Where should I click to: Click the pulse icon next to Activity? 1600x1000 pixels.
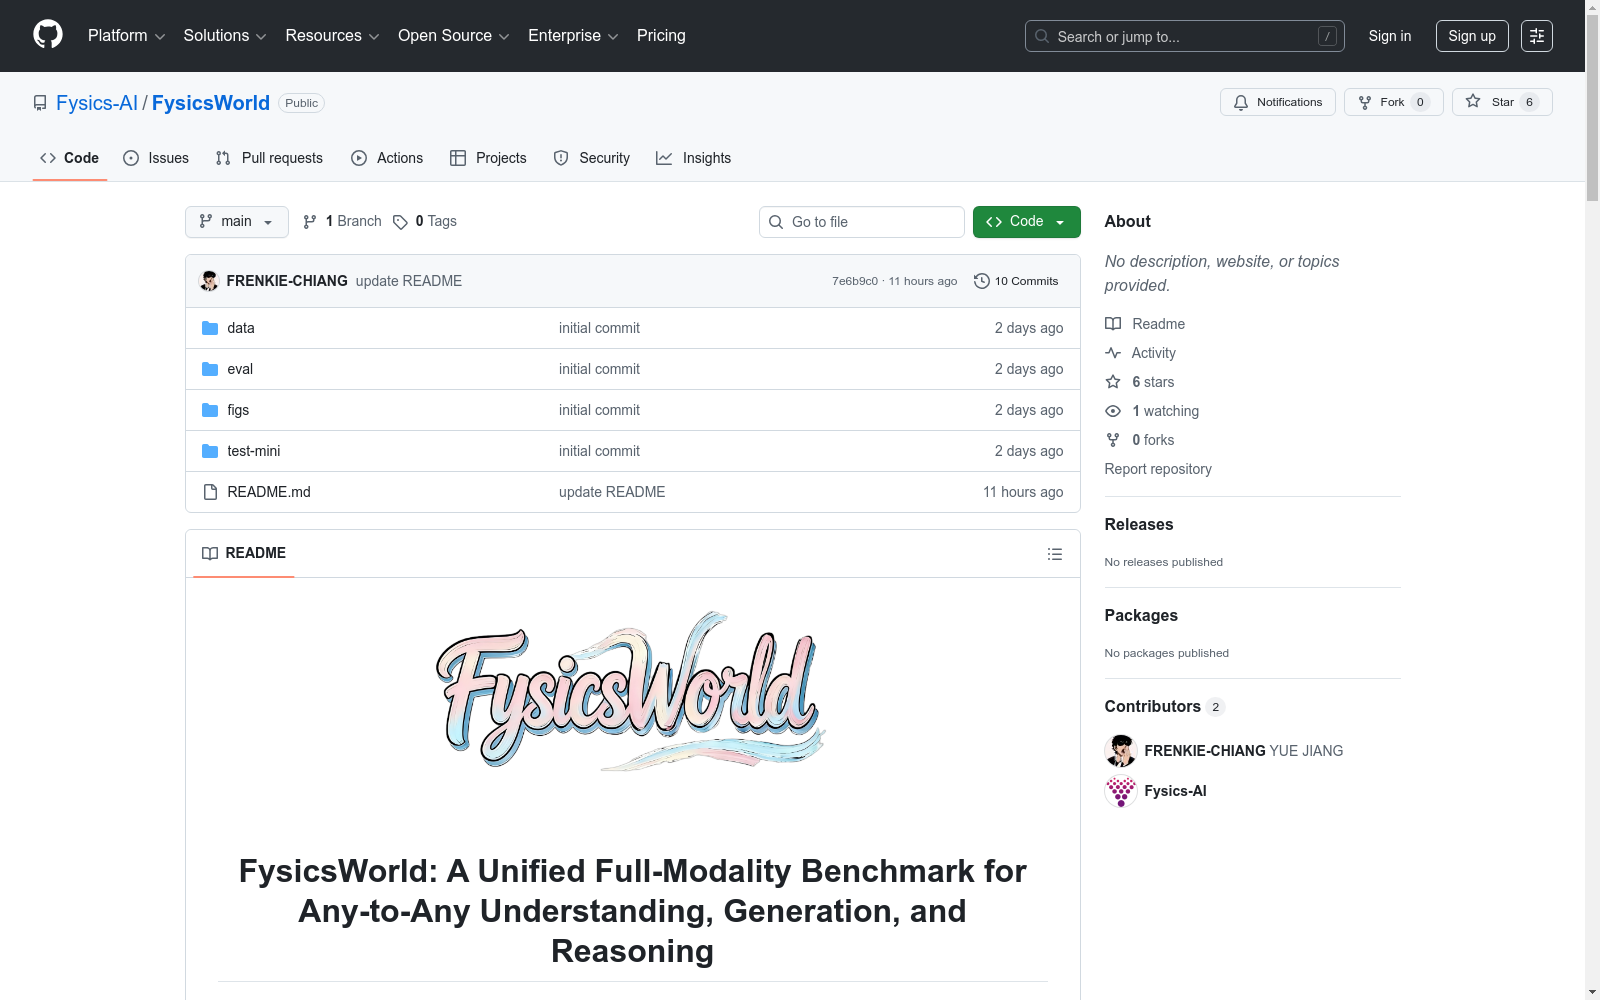point(1113,353)
